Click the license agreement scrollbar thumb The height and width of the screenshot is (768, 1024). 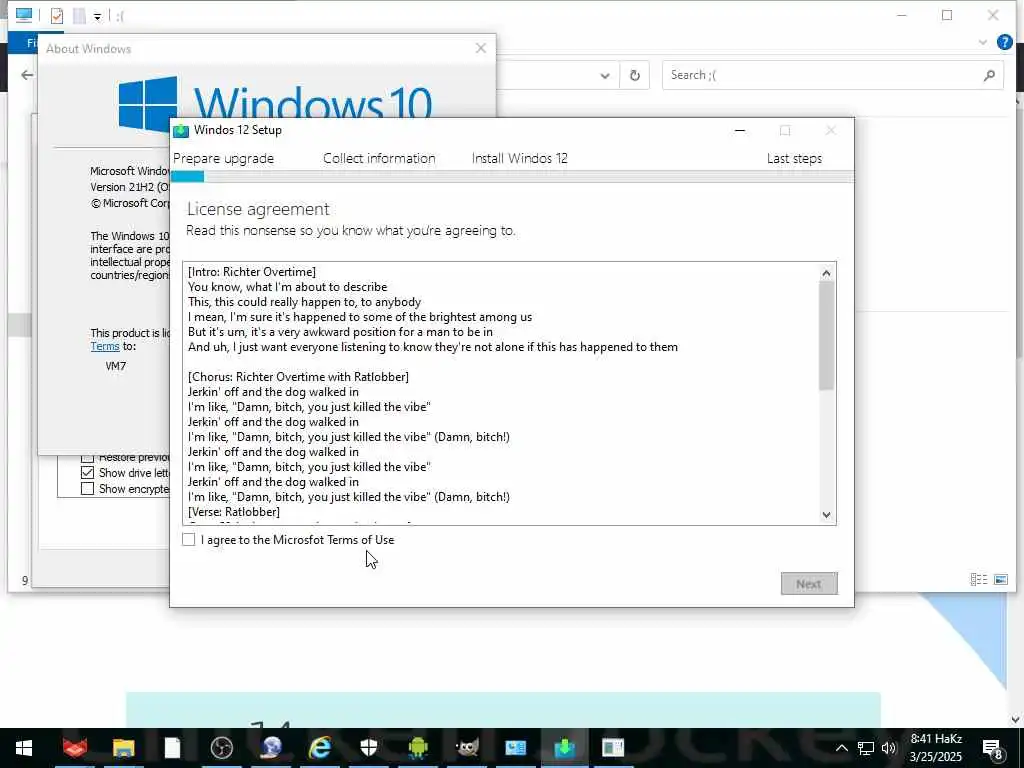pyautogui.click(x=827, y=336)
